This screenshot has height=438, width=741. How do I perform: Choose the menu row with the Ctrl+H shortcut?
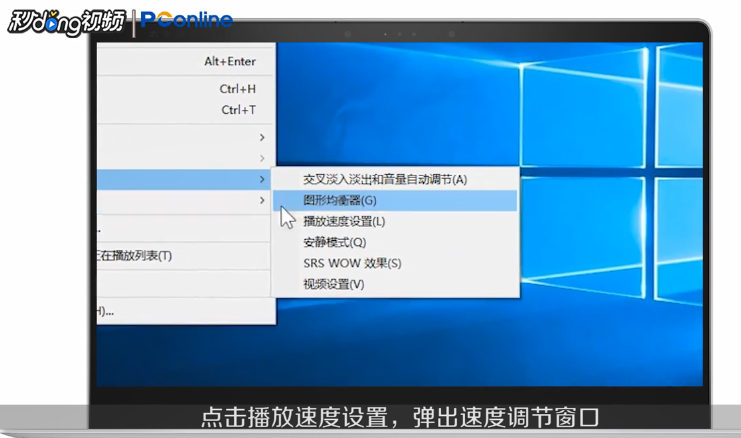(186, 89)
